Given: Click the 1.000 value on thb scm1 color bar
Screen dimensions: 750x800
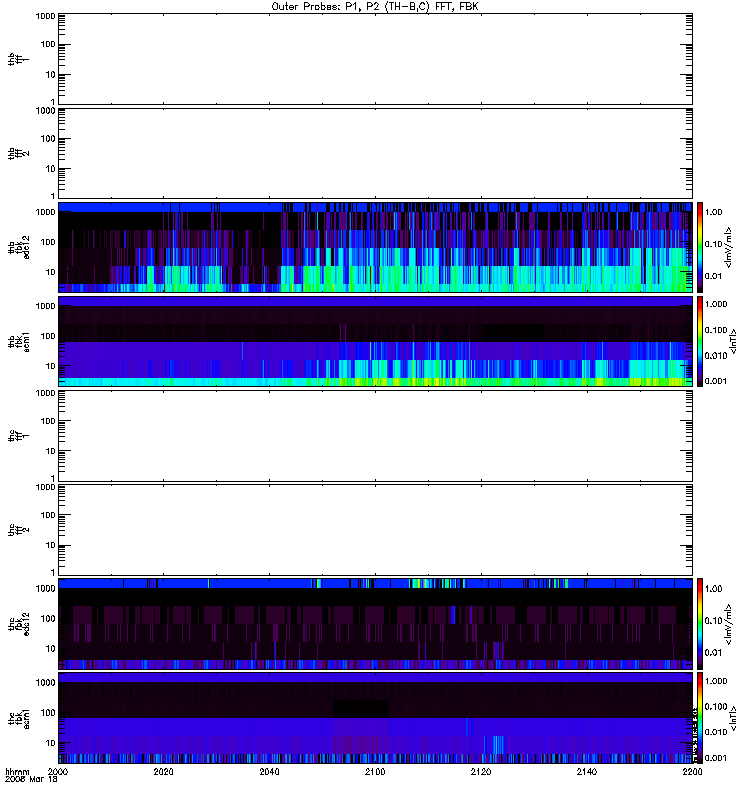Looking at the screenshot, I should pos(716,304).
